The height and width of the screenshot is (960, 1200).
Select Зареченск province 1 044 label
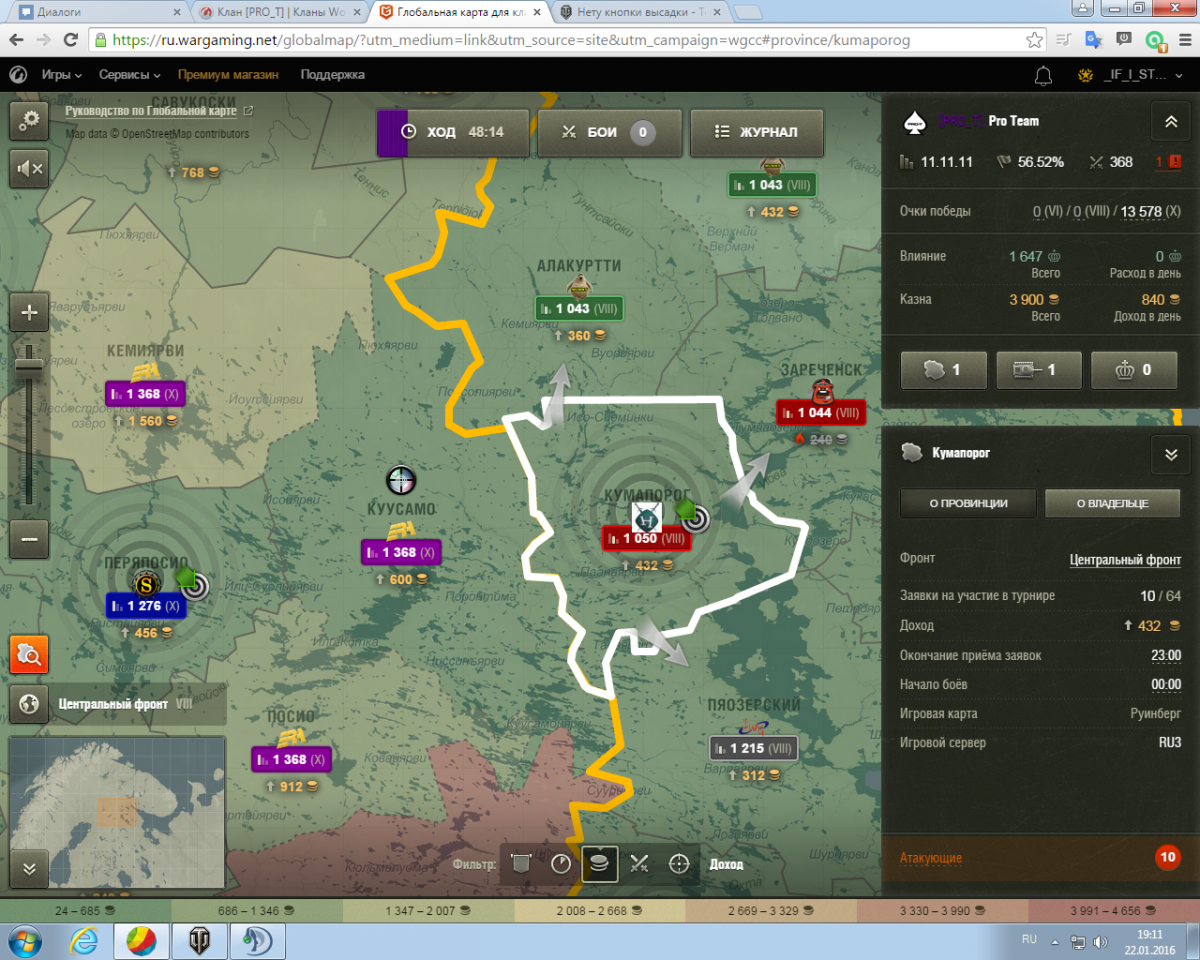[x=821, y=412]
